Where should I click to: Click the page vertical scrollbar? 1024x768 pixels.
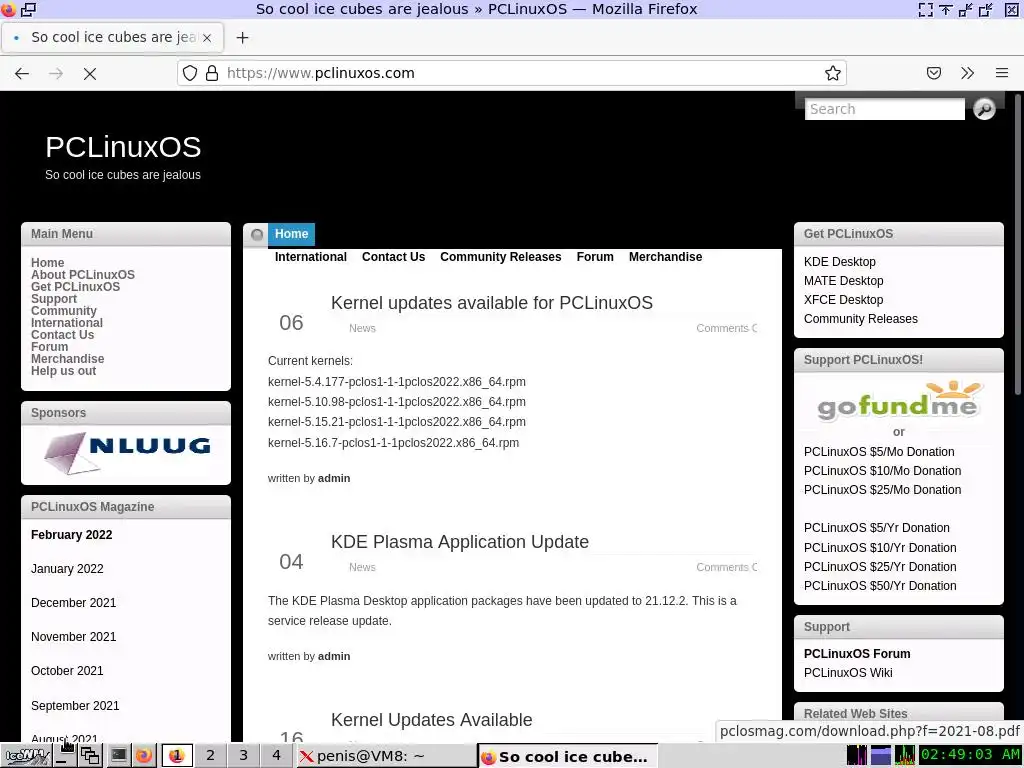tap(1017, 244)
